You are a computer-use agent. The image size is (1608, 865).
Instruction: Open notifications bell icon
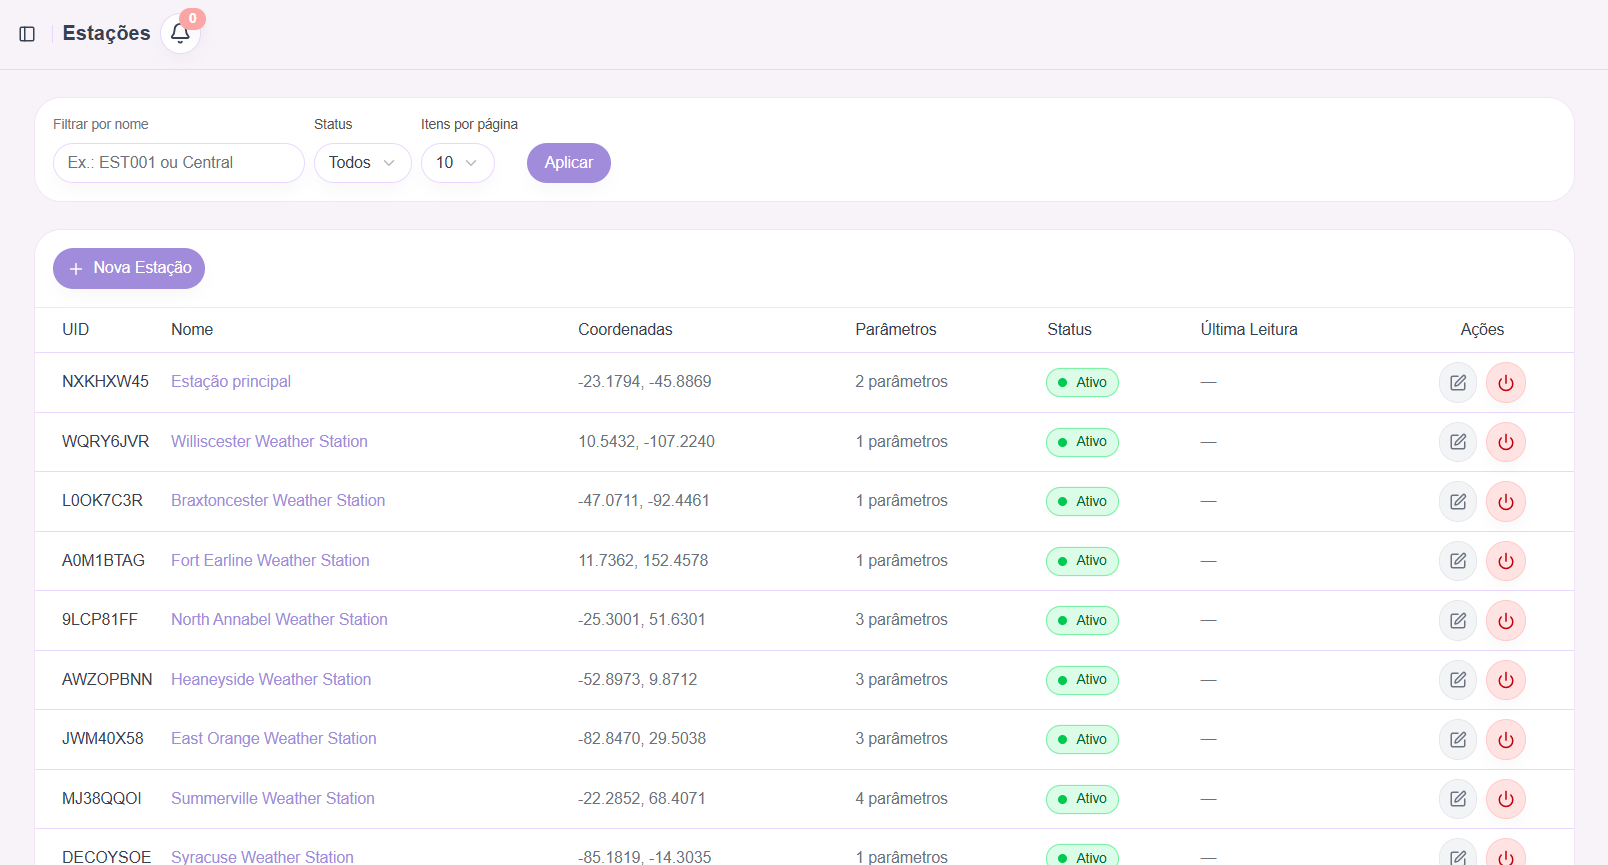pyautogui.click(x=180, y=34)
